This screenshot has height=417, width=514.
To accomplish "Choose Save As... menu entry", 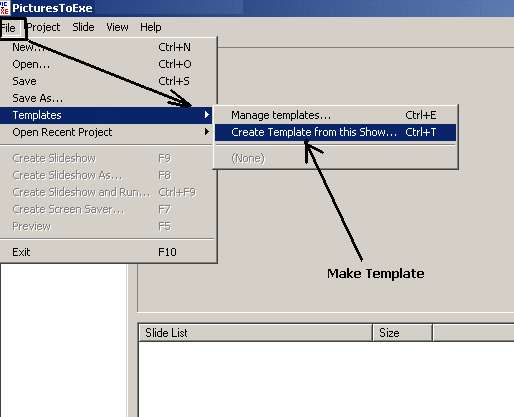I will pyautogui.click(x=107, y=98).
